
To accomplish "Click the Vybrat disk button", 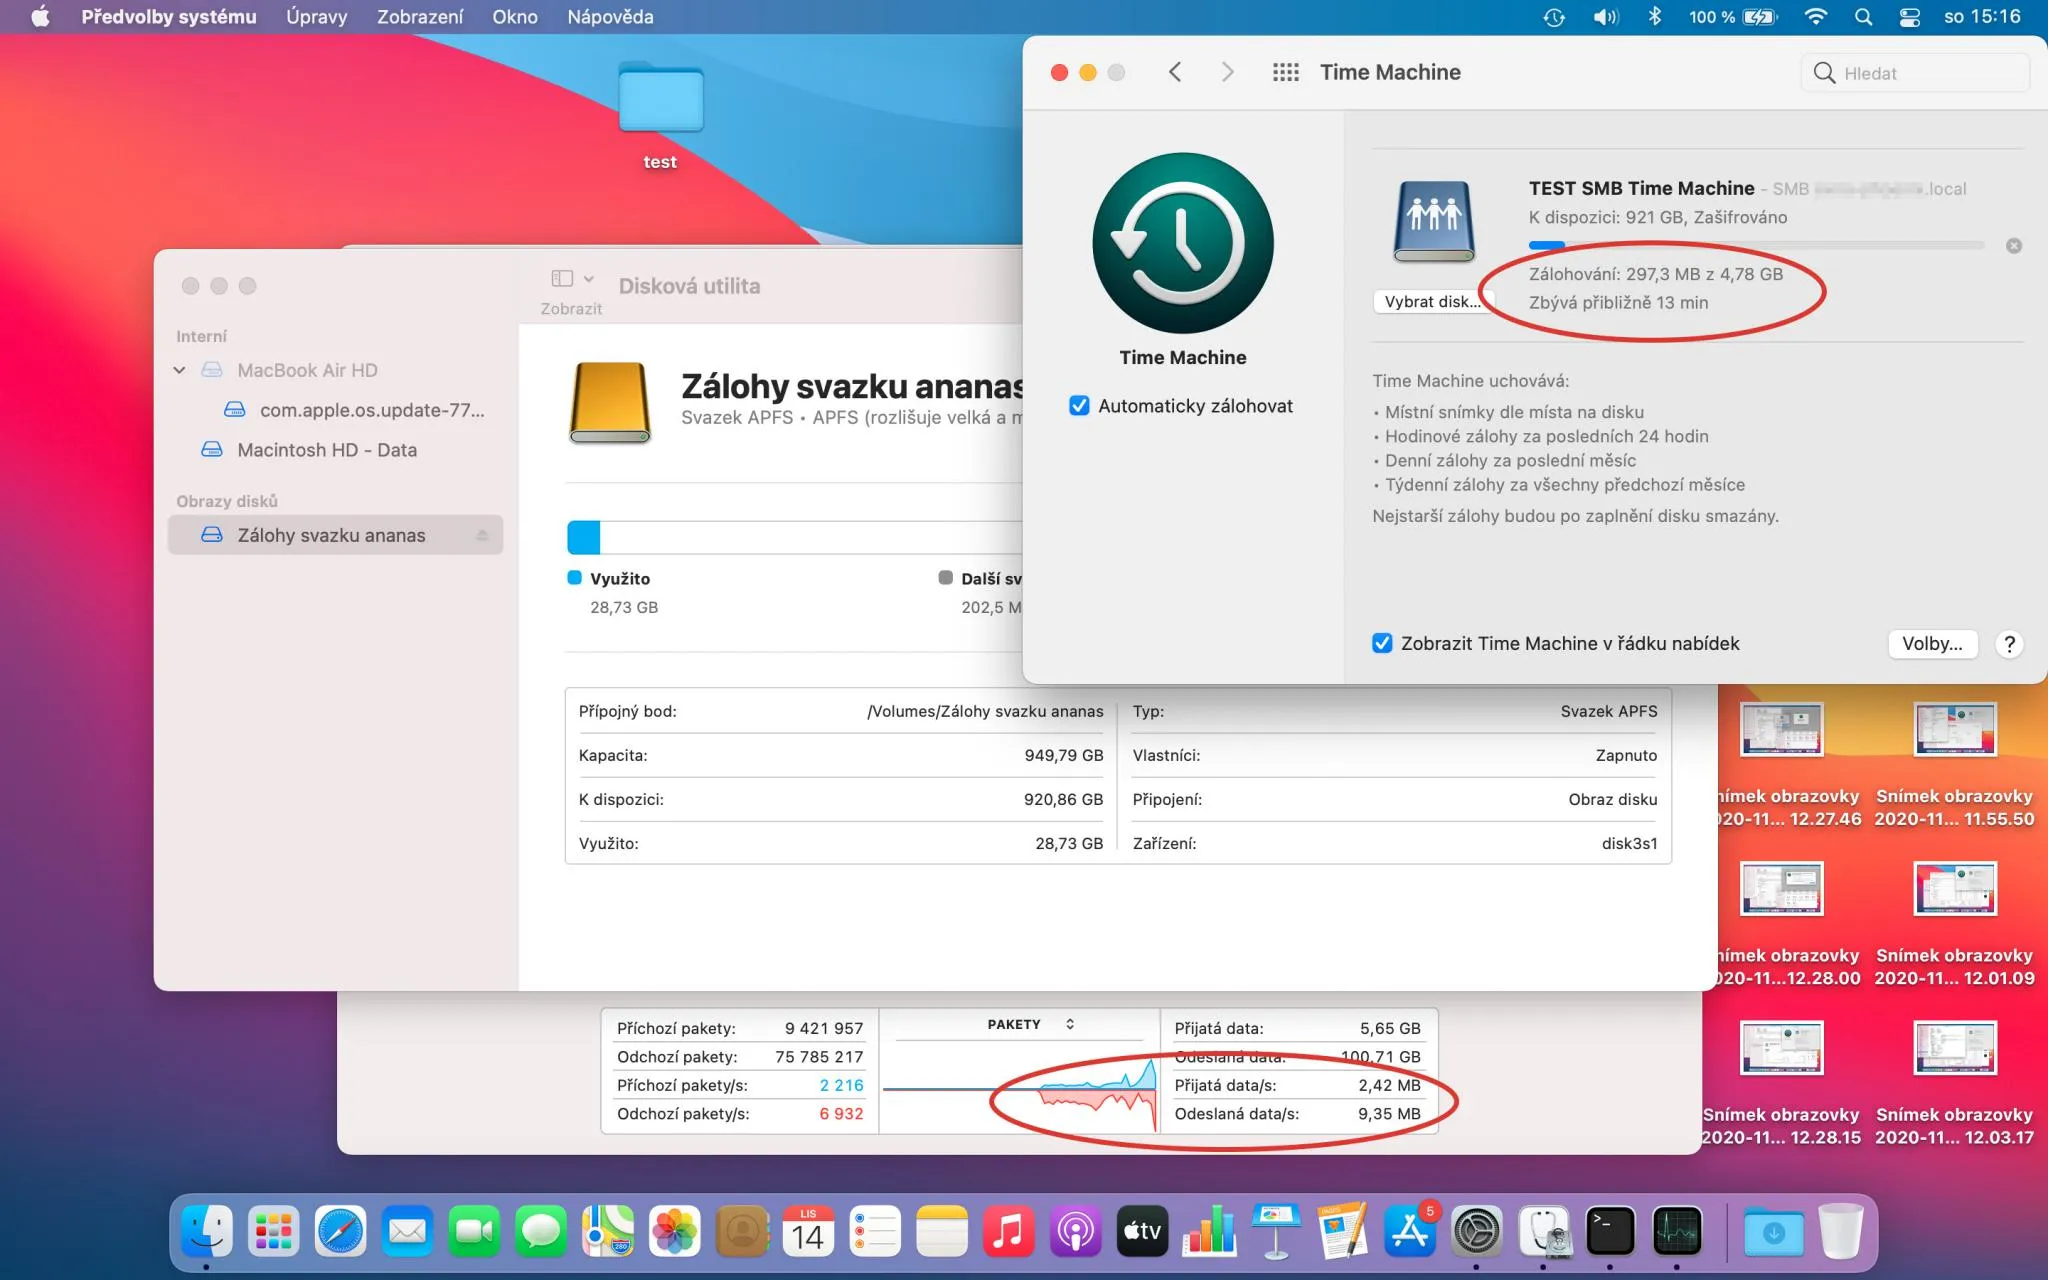I will [x=1431, y=302].
